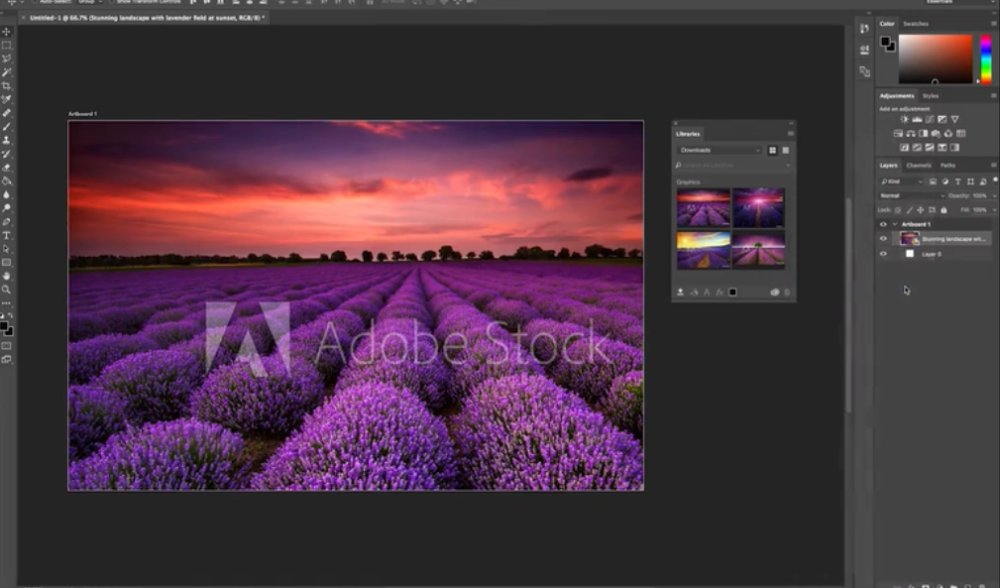Open the Libraries panel menu

pos(790,134)
